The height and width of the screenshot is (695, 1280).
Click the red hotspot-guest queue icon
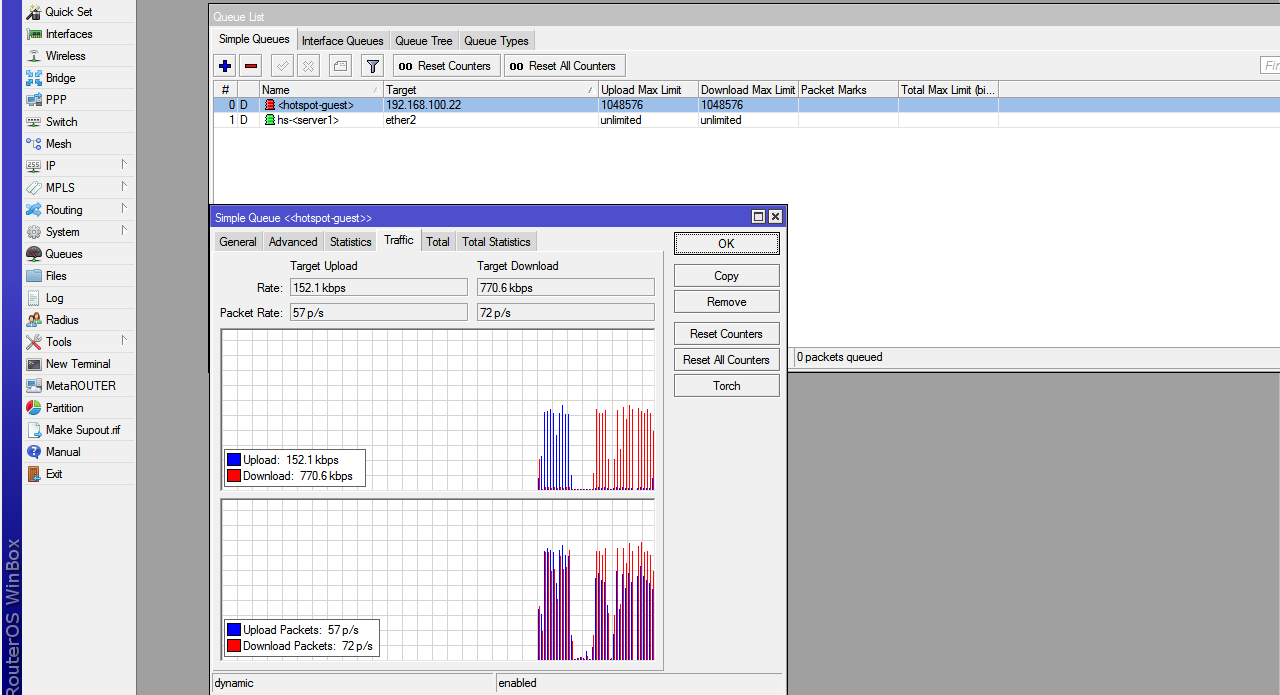click(269, 105)
